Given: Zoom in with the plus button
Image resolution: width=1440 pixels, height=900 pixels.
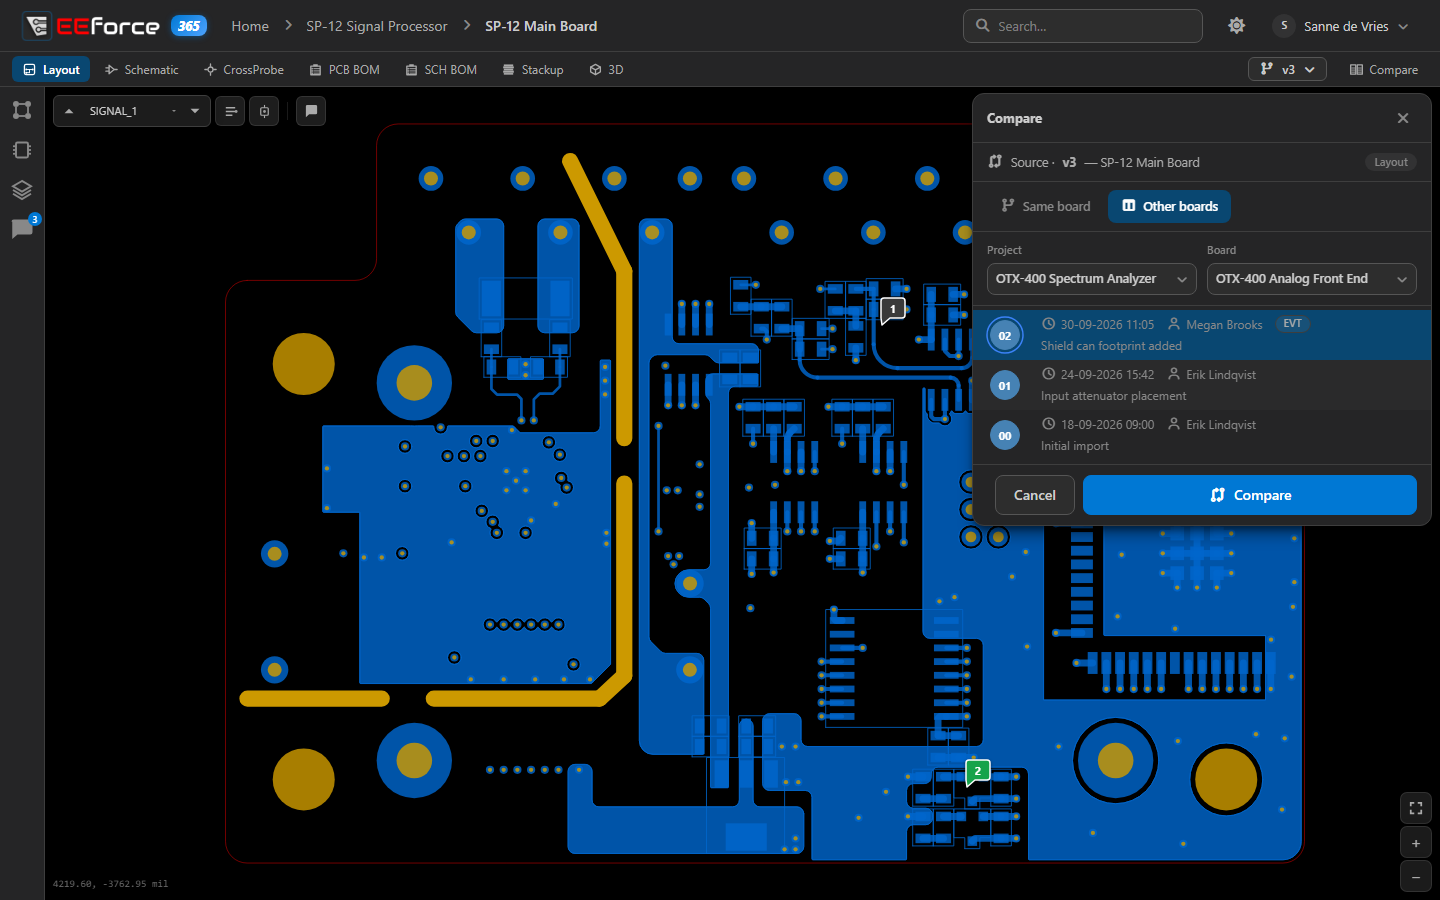Looking at the screenshot, I should [1416, 844].
